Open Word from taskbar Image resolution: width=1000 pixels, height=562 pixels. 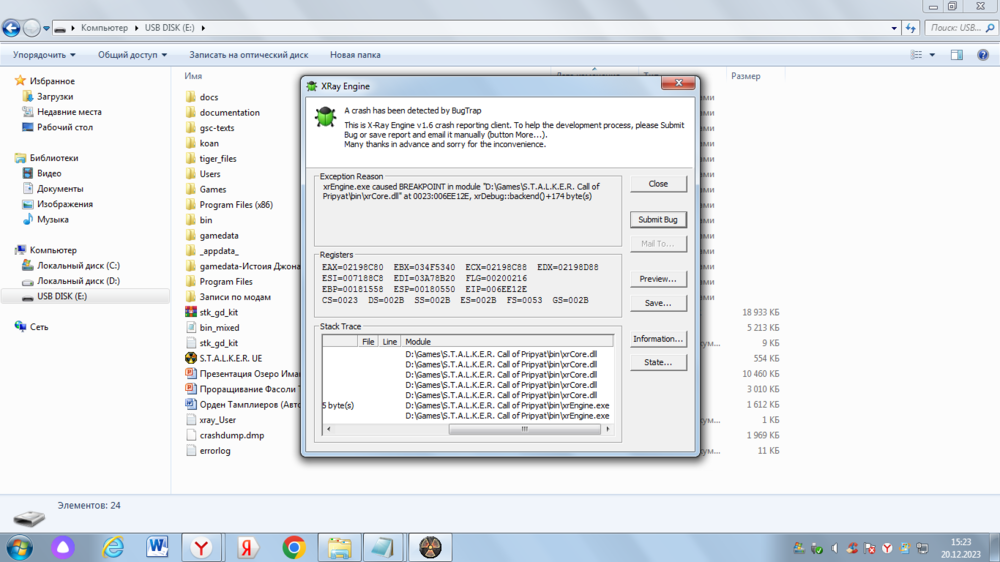(x=157, y=547)
